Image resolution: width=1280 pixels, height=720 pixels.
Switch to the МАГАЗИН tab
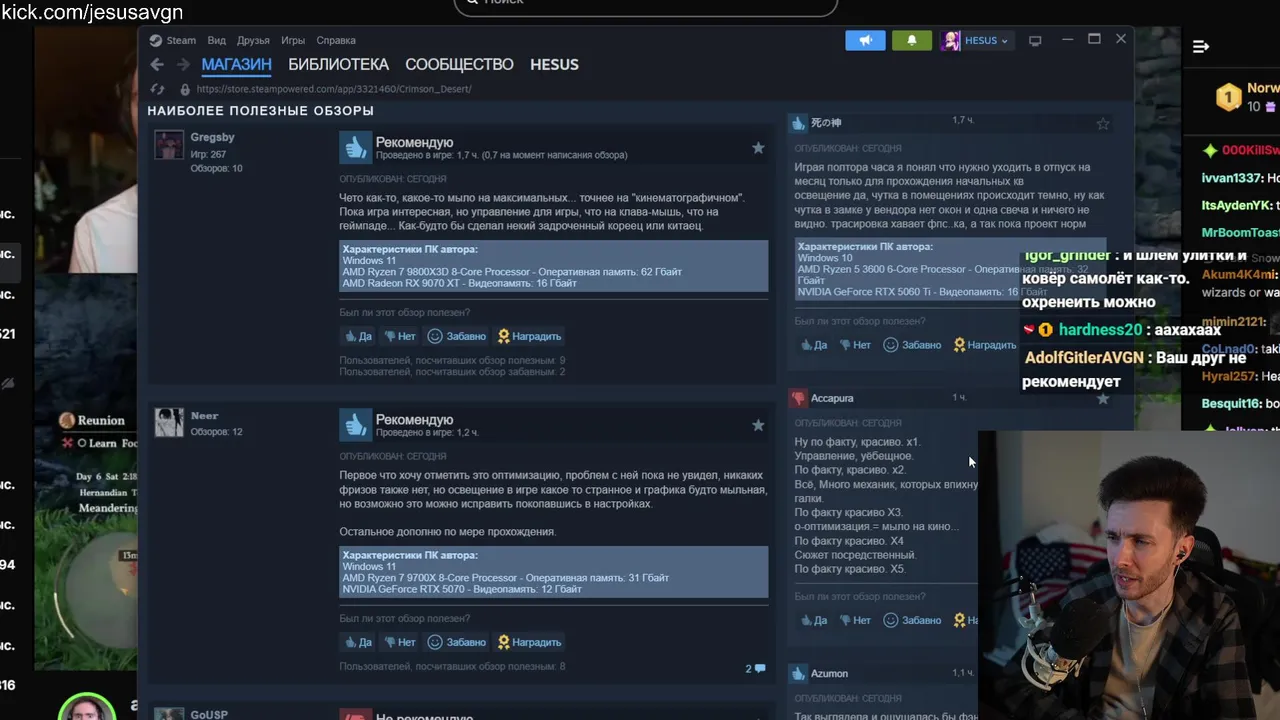[x=236, y=64]
